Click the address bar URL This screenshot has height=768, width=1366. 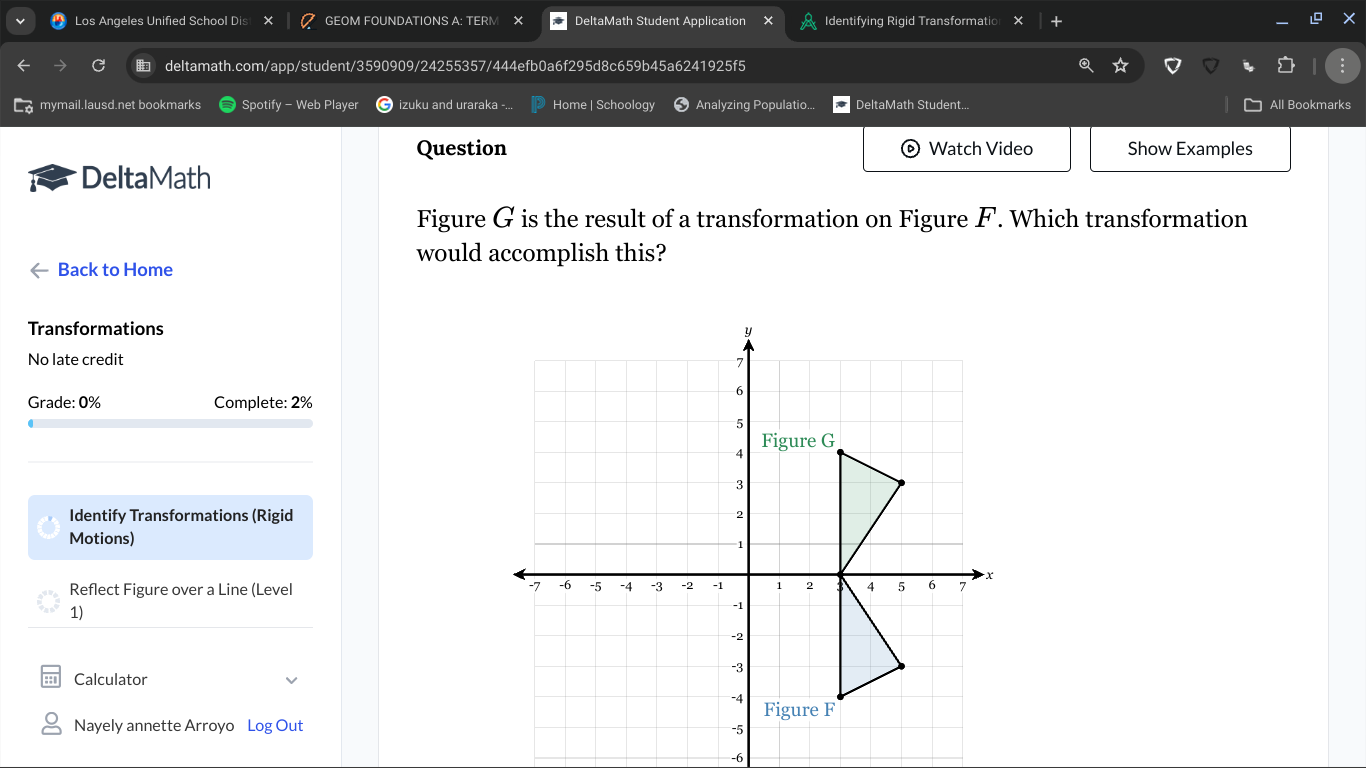click(x=455, y=66)
